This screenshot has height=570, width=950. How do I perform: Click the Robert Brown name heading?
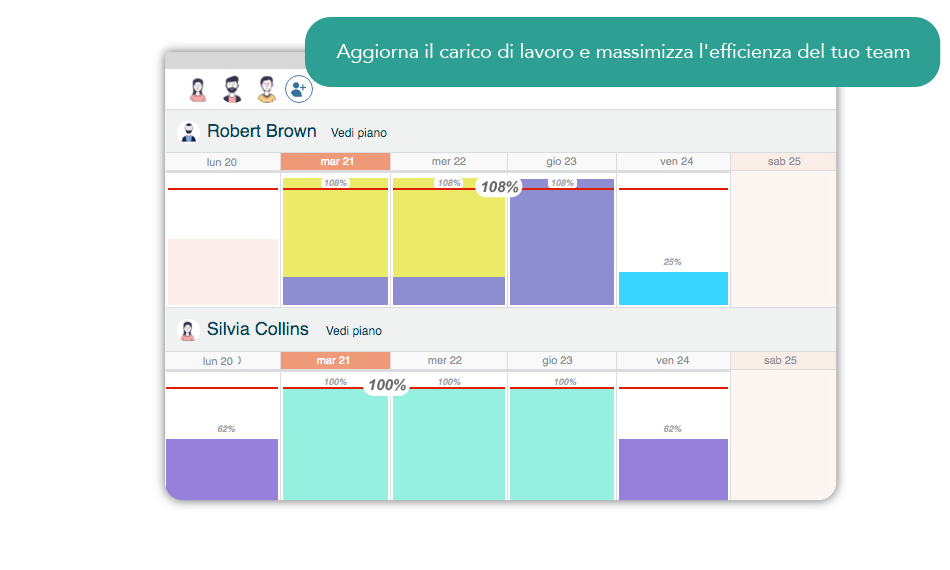(261, 132)
